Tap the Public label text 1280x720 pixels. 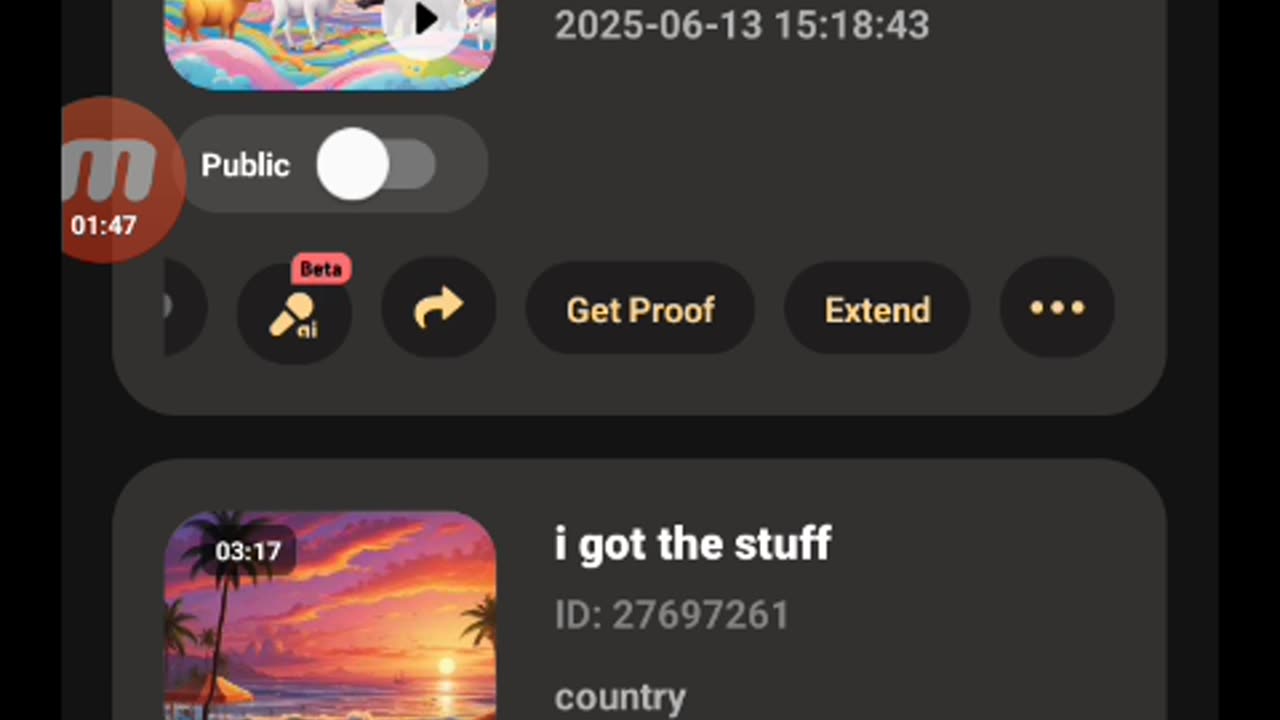(x=245, y=165)
